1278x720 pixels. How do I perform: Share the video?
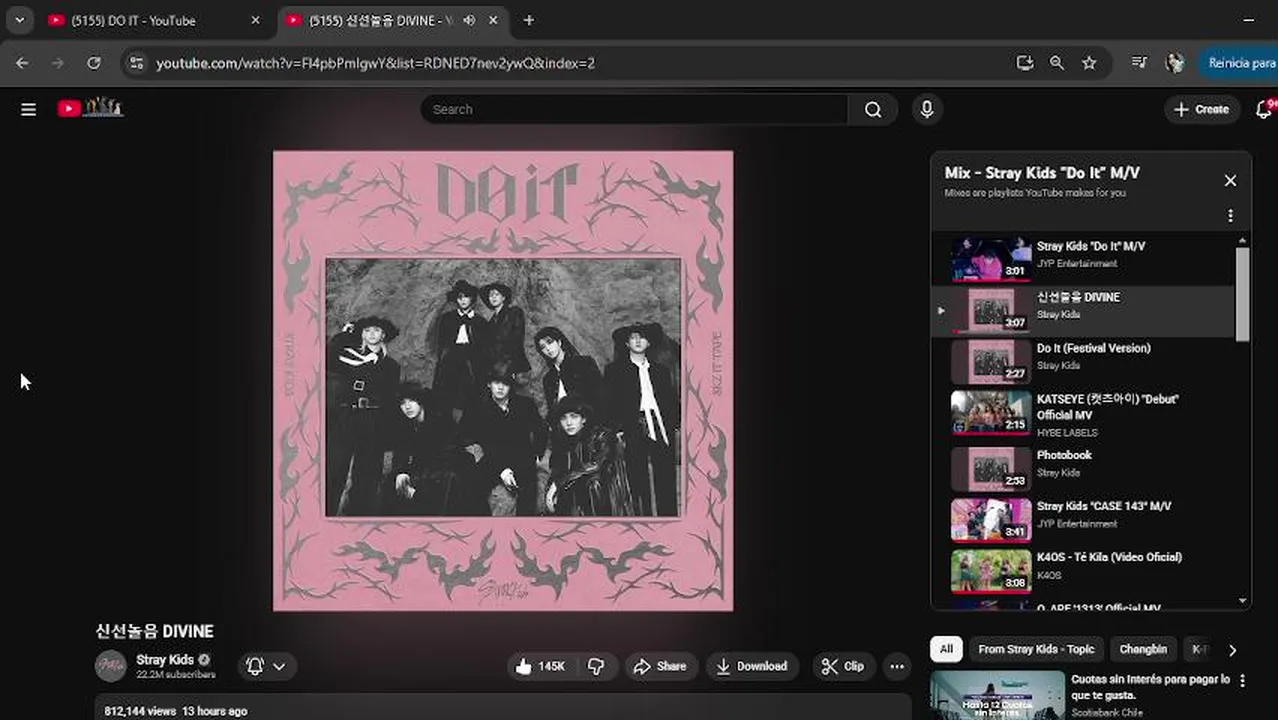click(660, 666)
